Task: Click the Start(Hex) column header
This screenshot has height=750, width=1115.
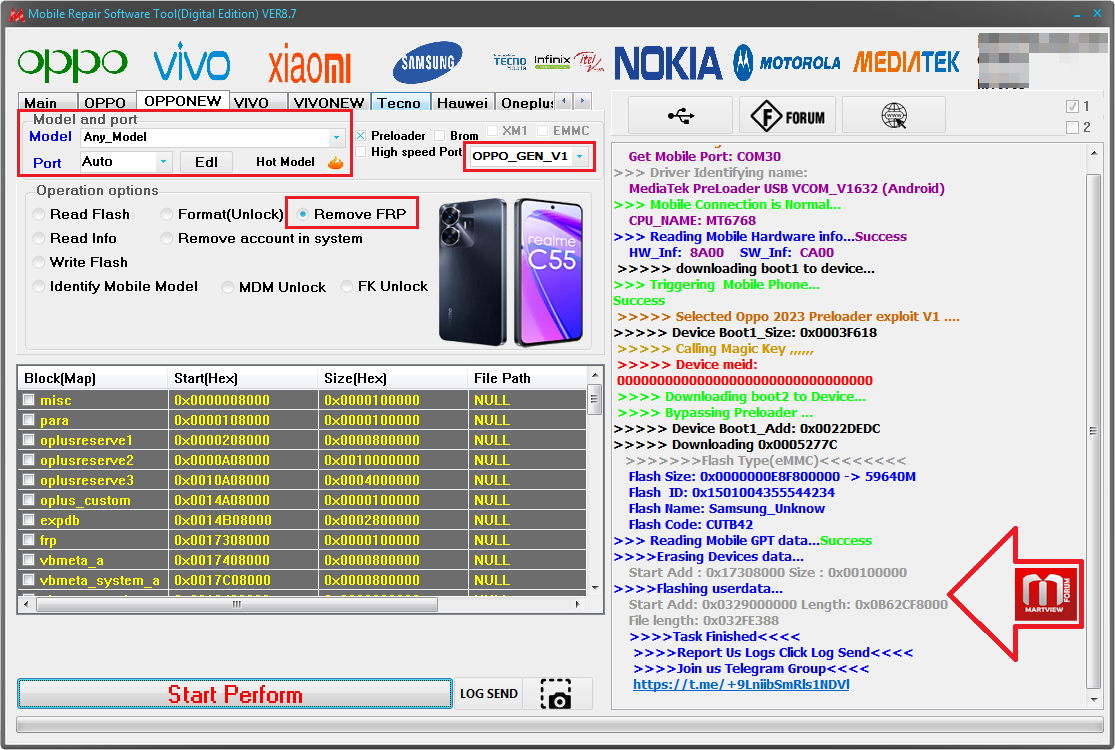Action: pyautogui.click(x=242, y=378)
